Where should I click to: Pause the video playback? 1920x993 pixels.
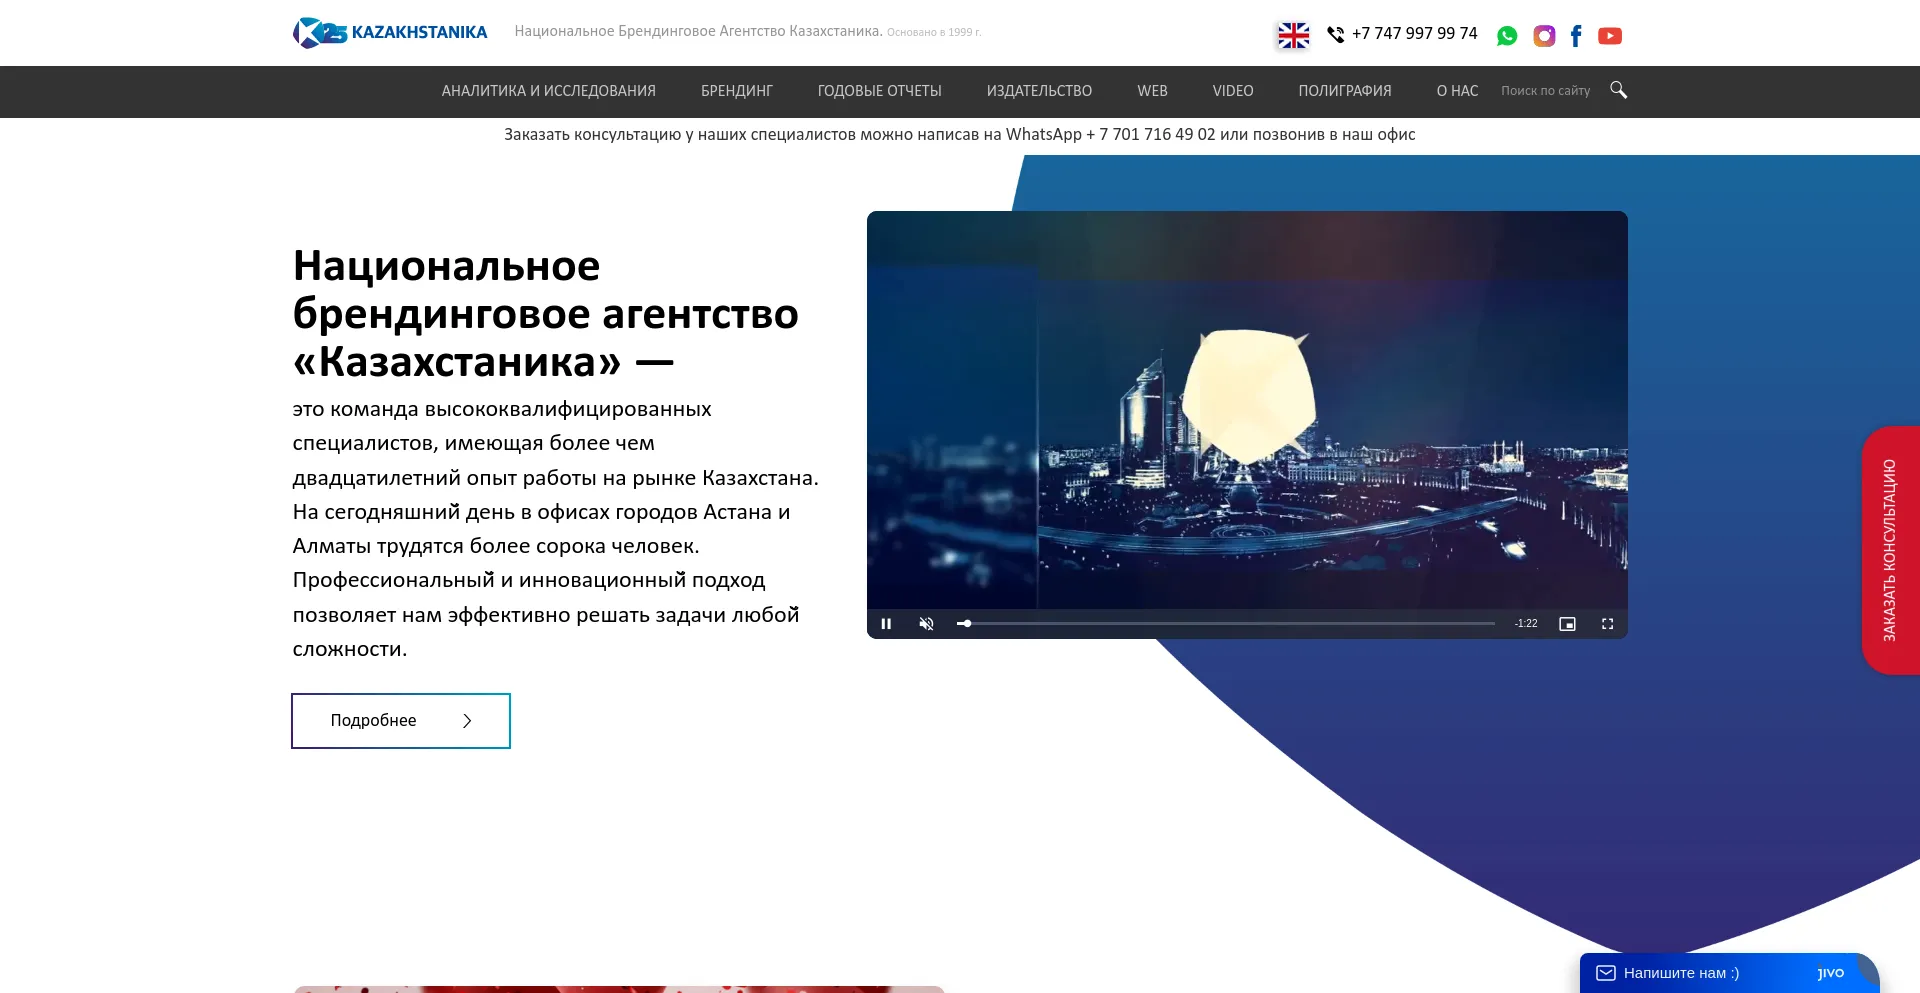[x=886, y=624]
